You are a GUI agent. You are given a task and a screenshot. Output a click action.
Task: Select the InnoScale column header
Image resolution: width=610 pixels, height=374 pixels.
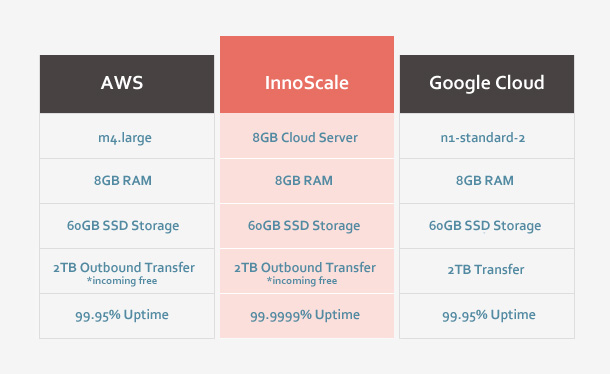[307, 74]
